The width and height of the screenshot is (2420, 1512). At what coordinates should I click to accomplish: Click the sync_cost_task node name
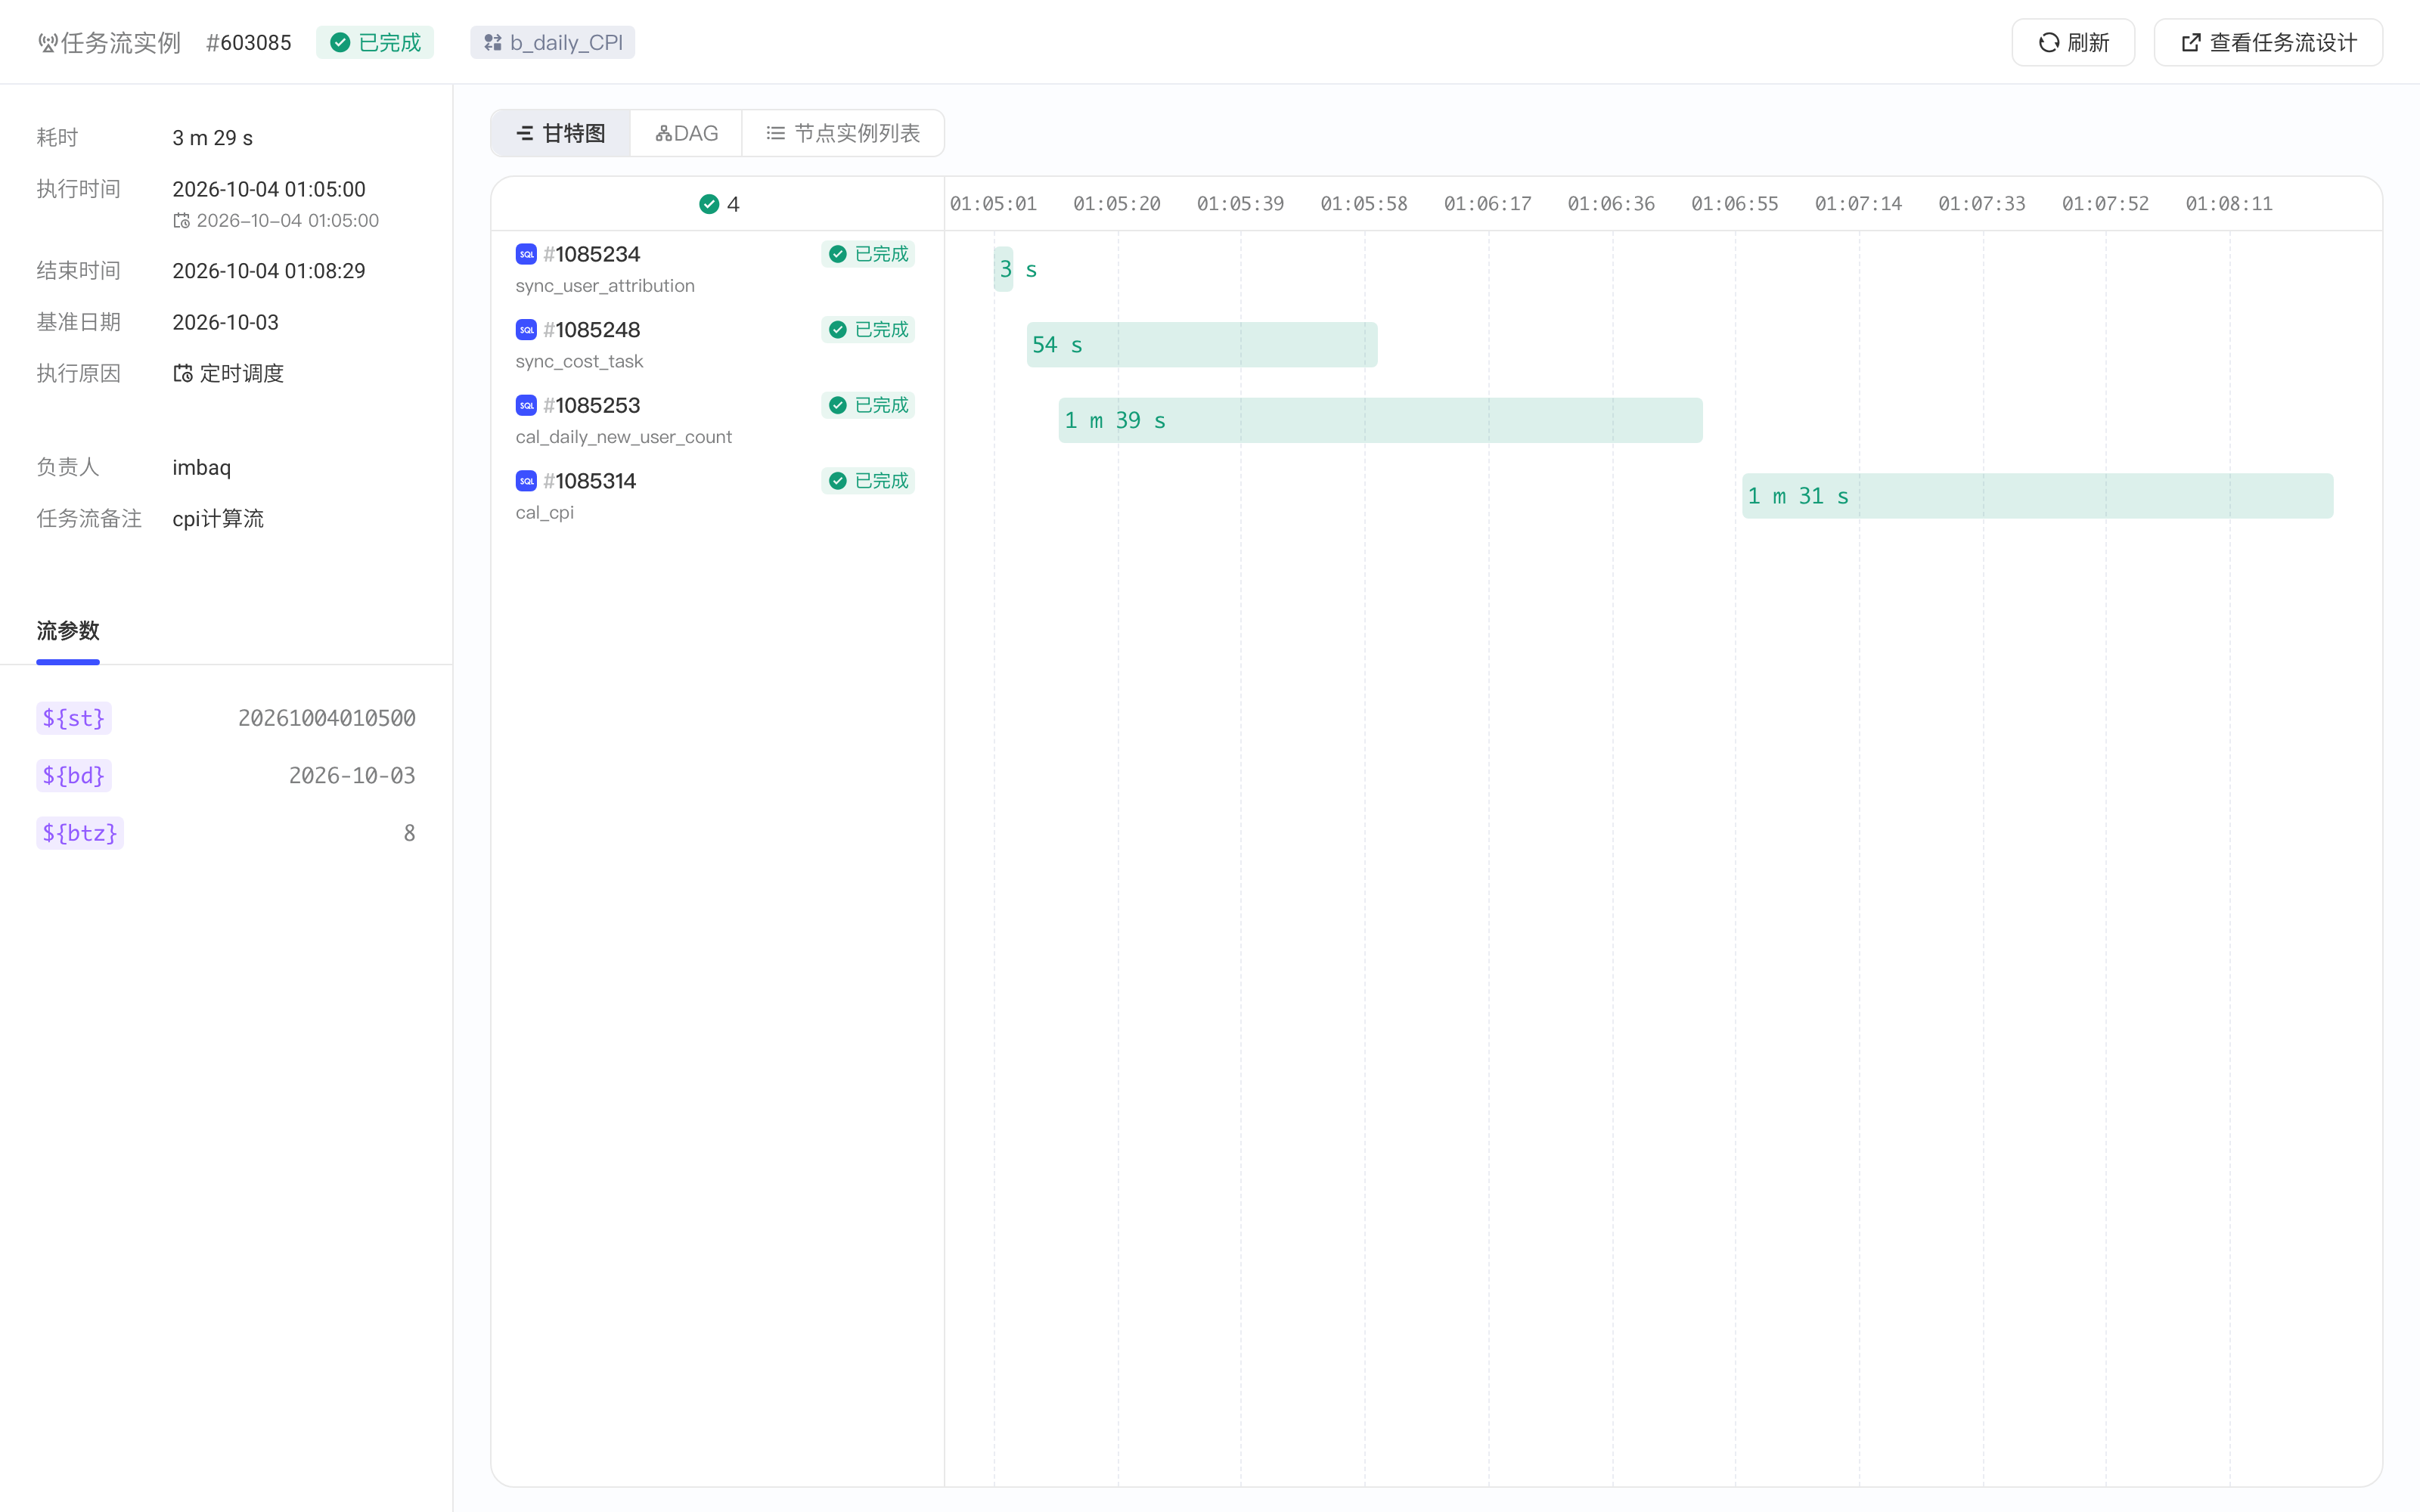click(x=579, y=362)
